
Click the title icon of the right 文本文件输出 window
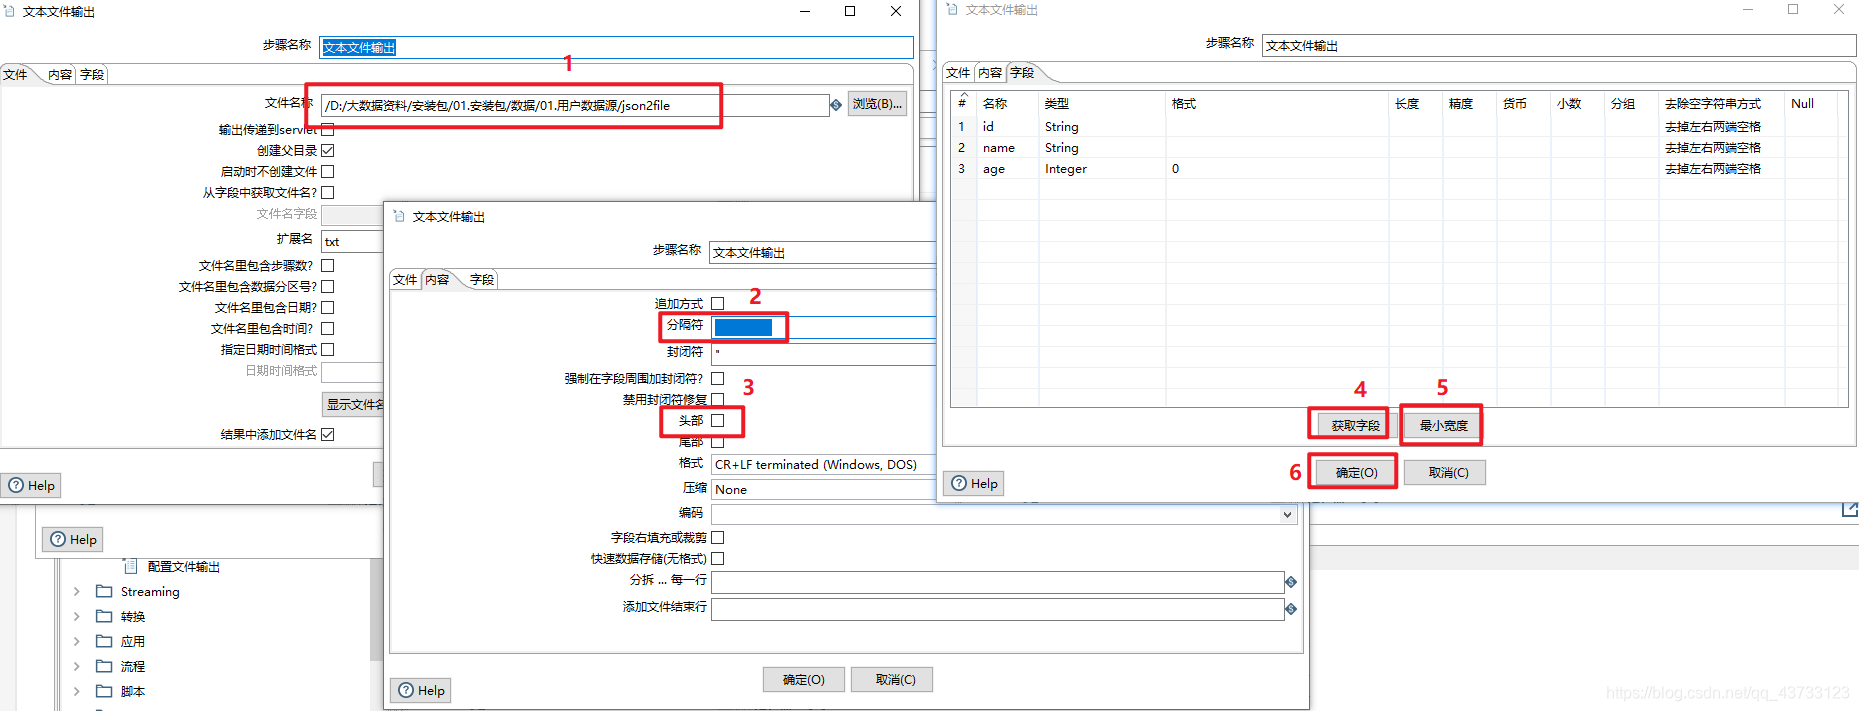pyautogui.click(x=952, y=9)
